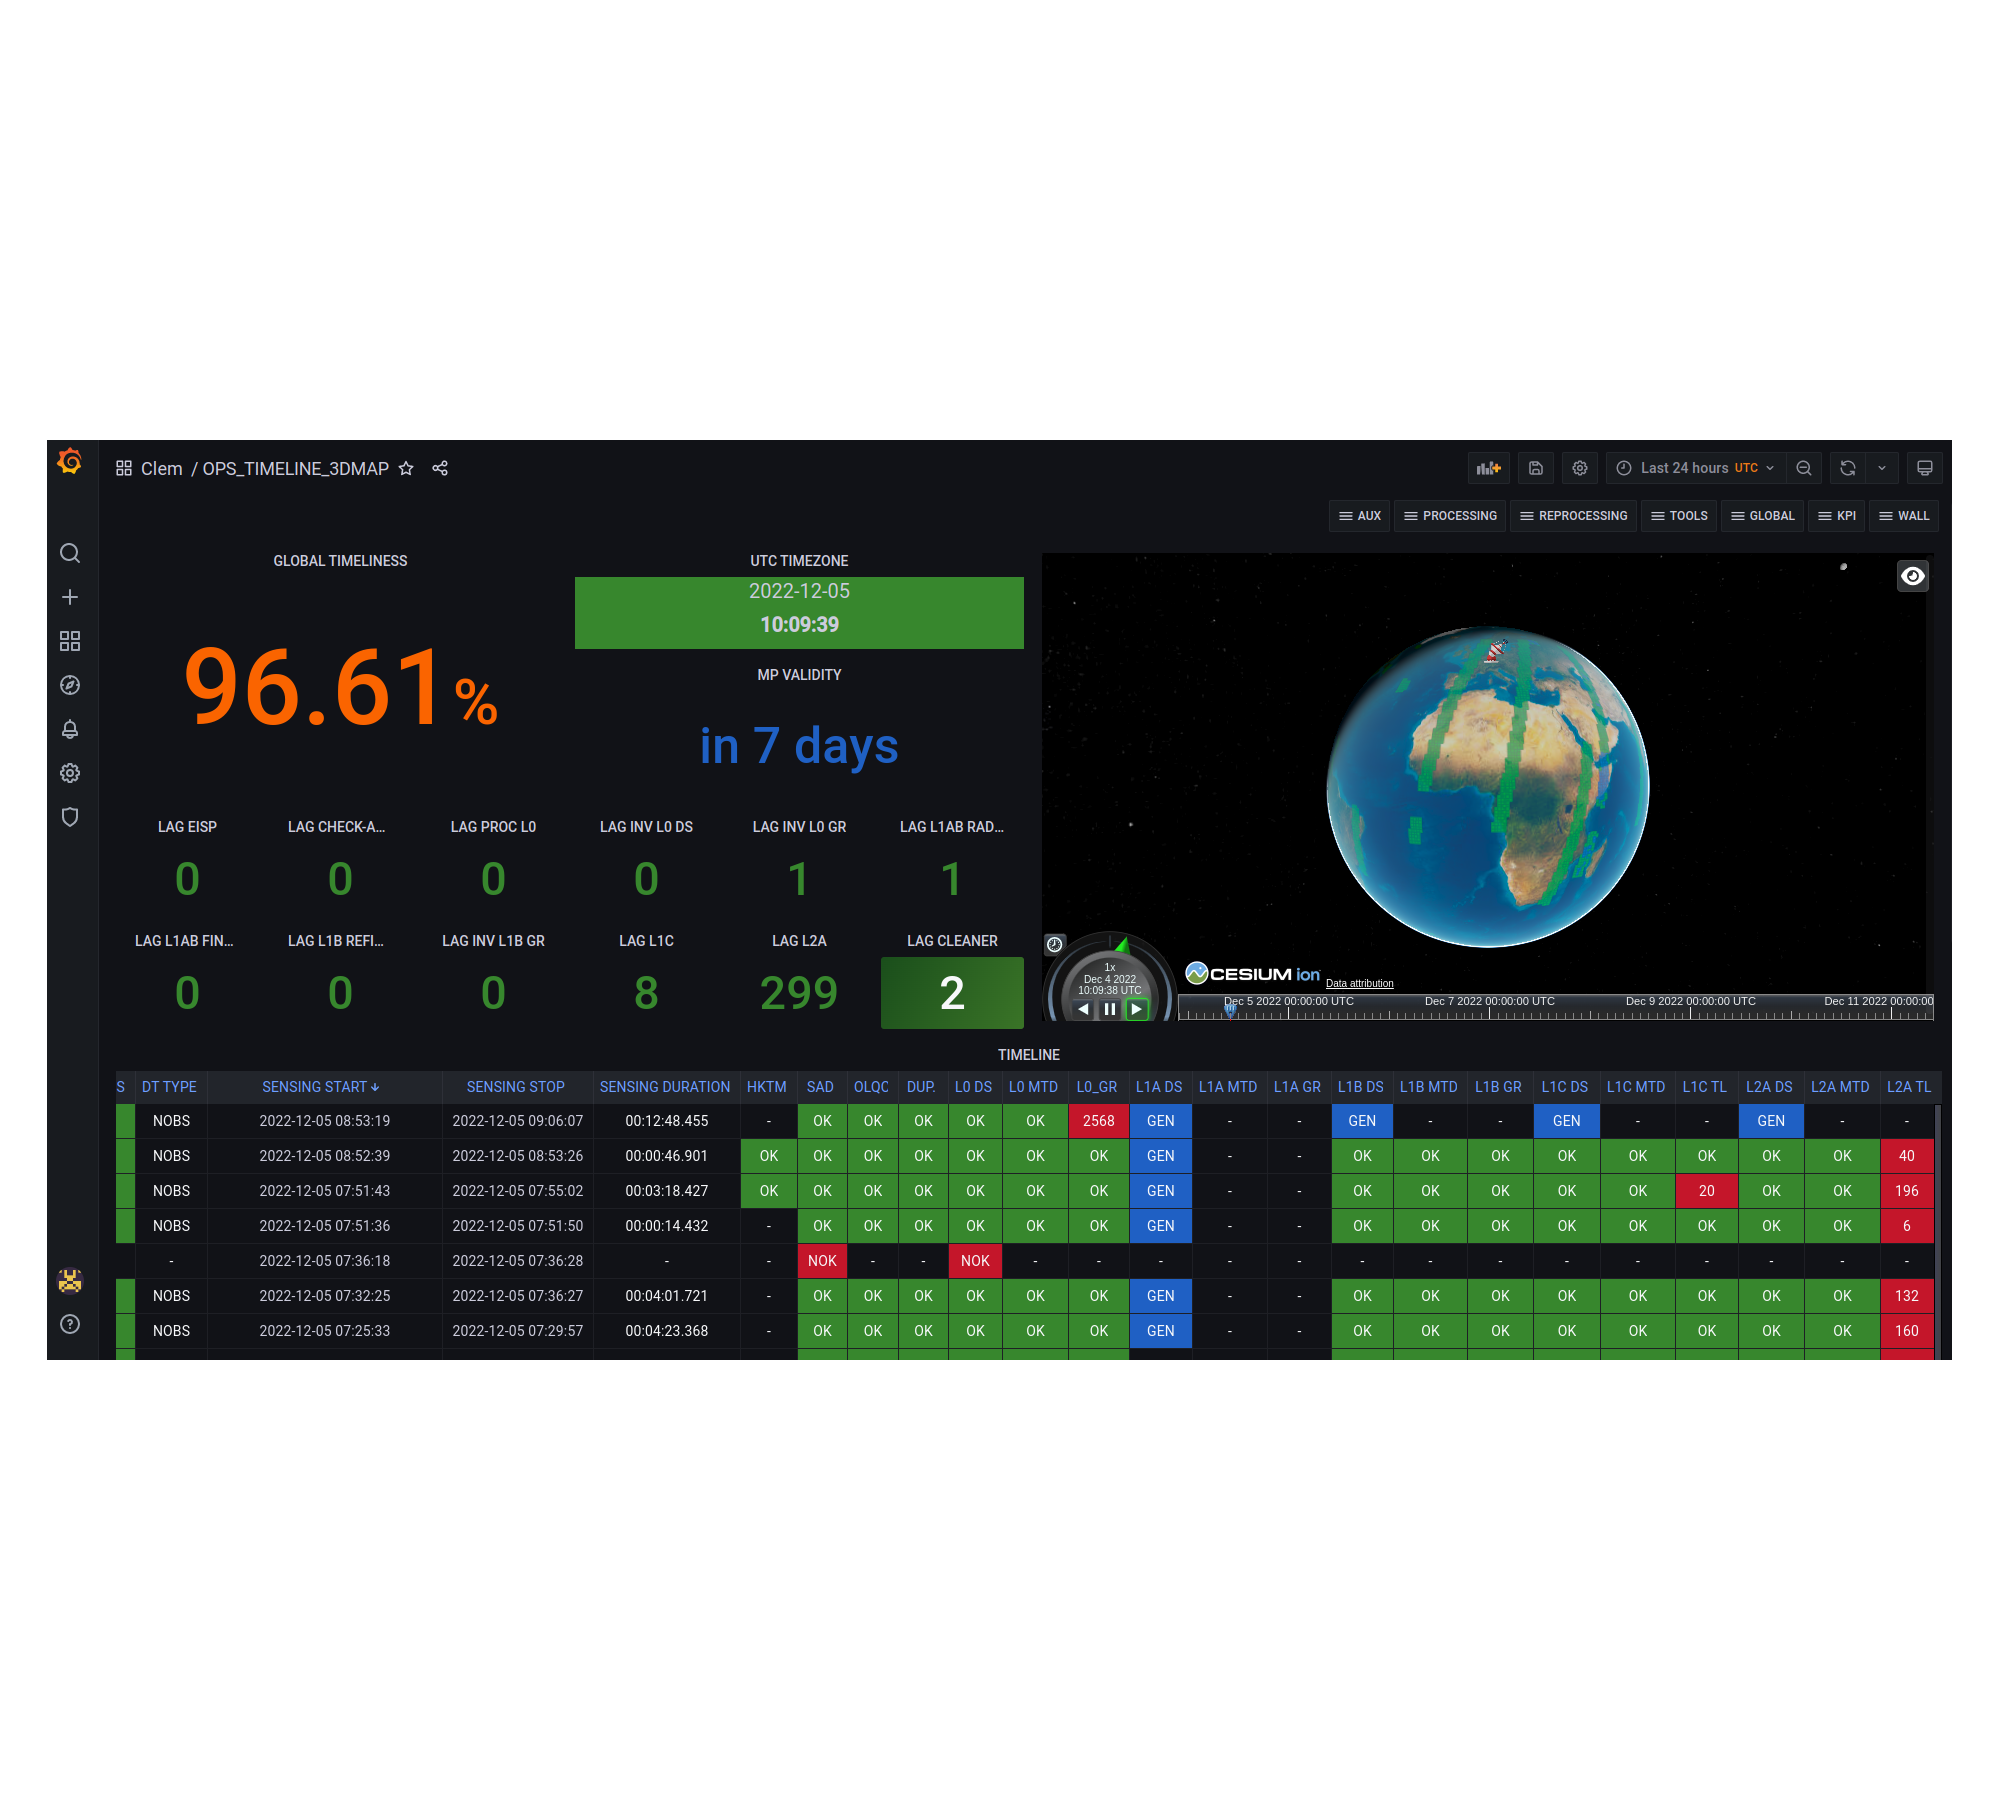Viewport: 2000px width, 1800px height.
Task: Click the Cesium timeline scrubber bar
Action: pos(1555,1009)
